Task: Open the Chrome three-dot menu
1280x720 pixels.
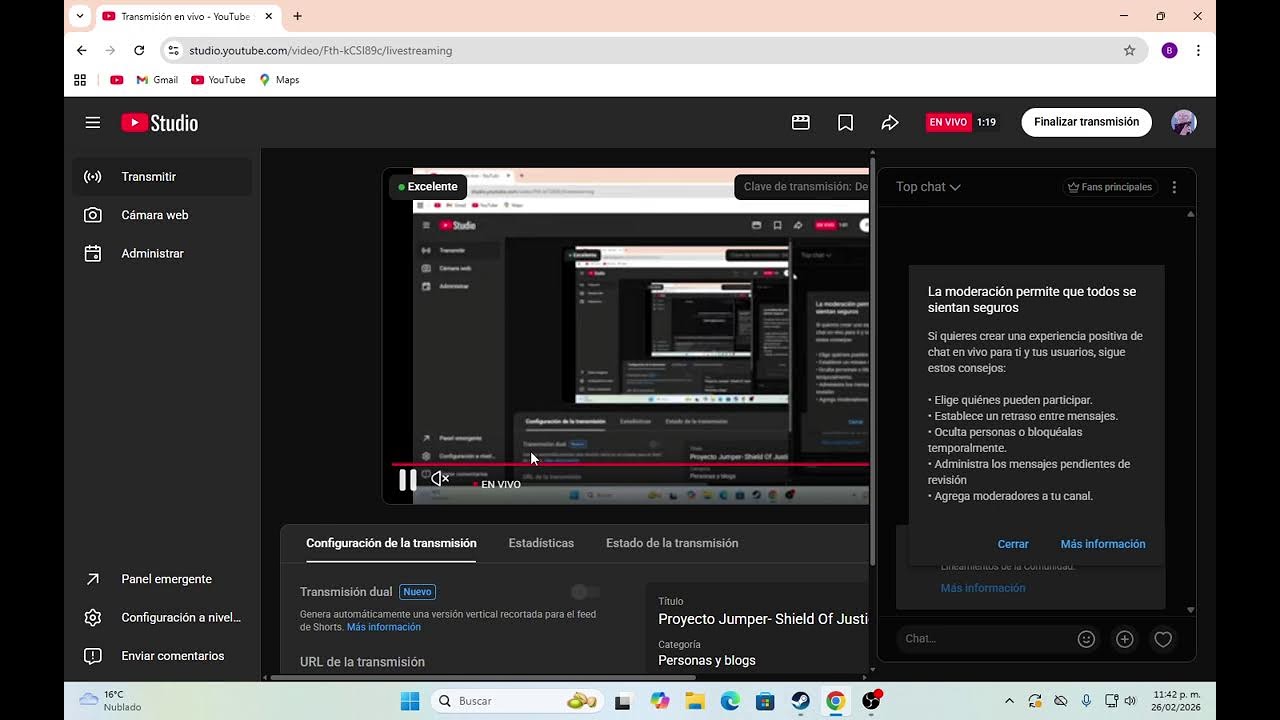Action: [1198, 50]
